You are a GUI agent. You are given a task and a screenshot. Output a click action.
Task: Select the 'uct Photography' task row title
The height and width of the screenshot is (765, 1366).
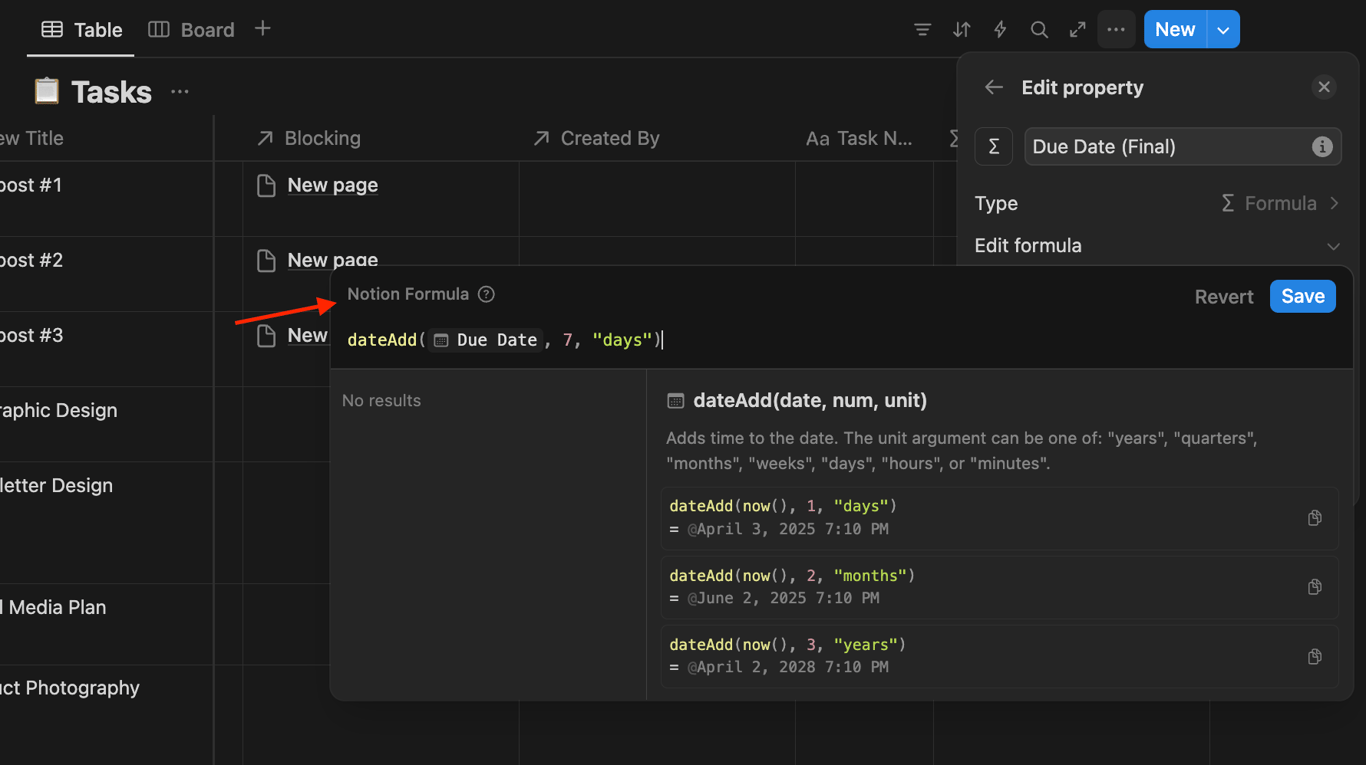pyautogui.click(x=69, y=688)
